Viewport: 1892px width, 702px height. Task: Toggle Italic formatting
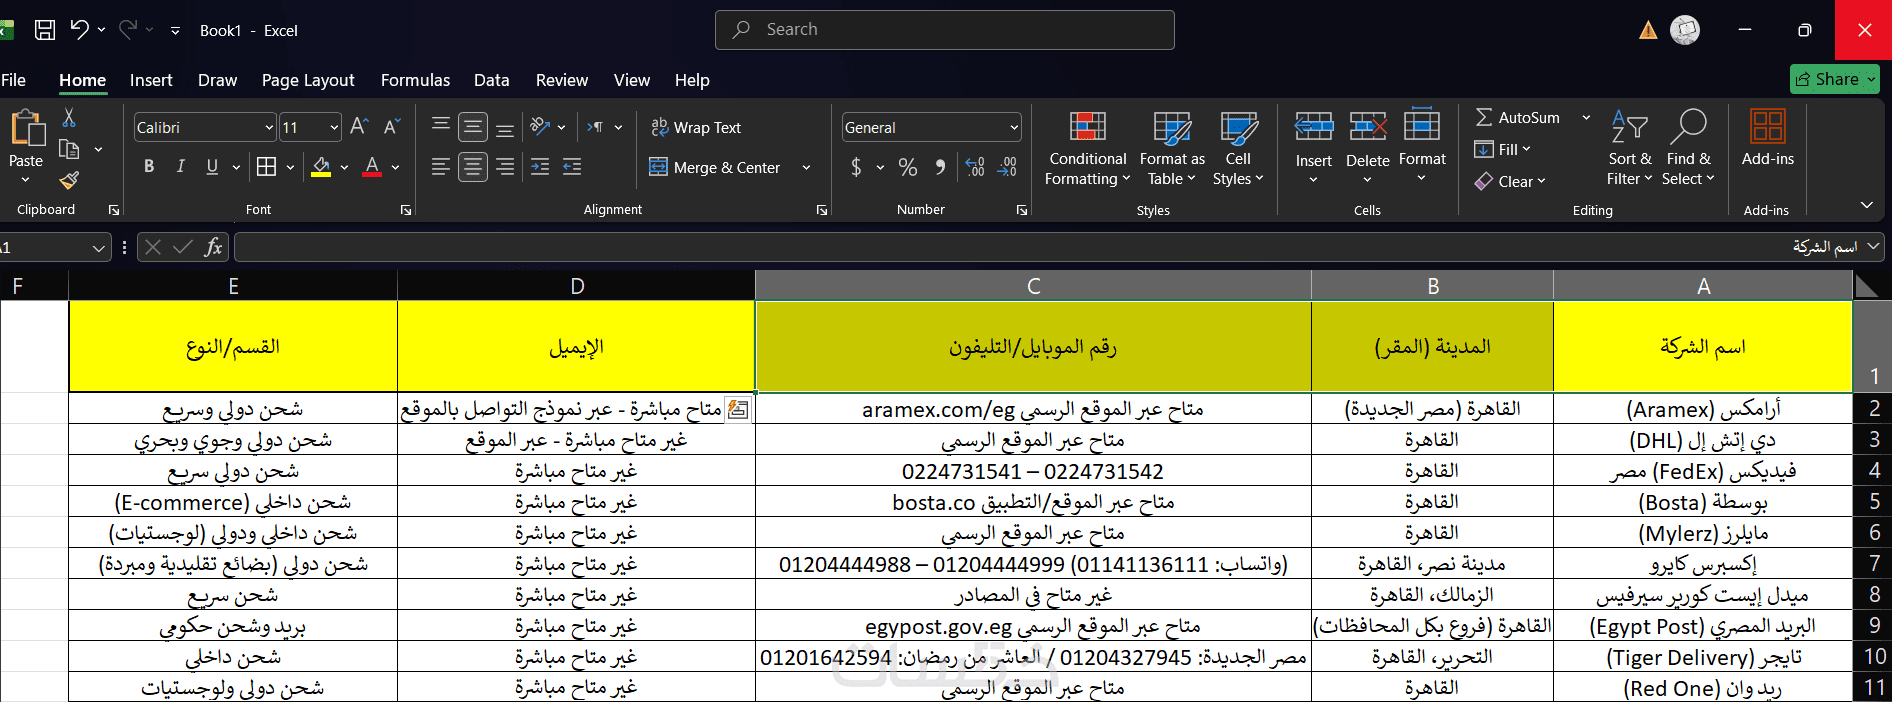pyautogui.click(x=181, y=167)
